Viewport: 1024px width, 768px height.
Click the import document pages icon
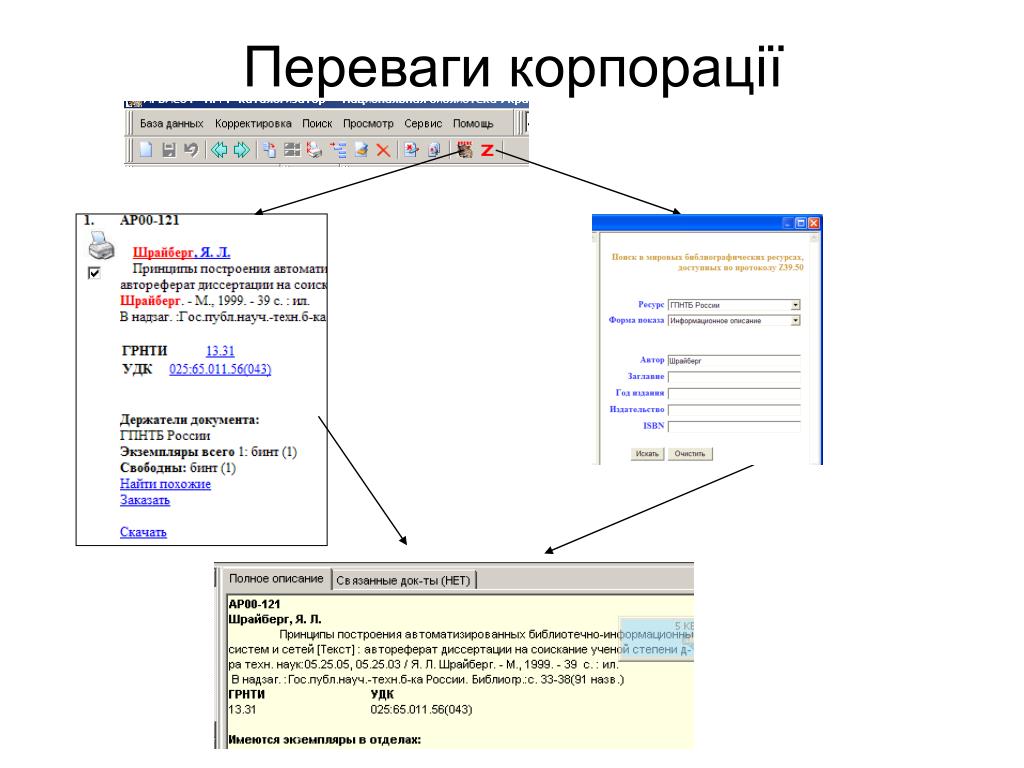pos(434,150)
